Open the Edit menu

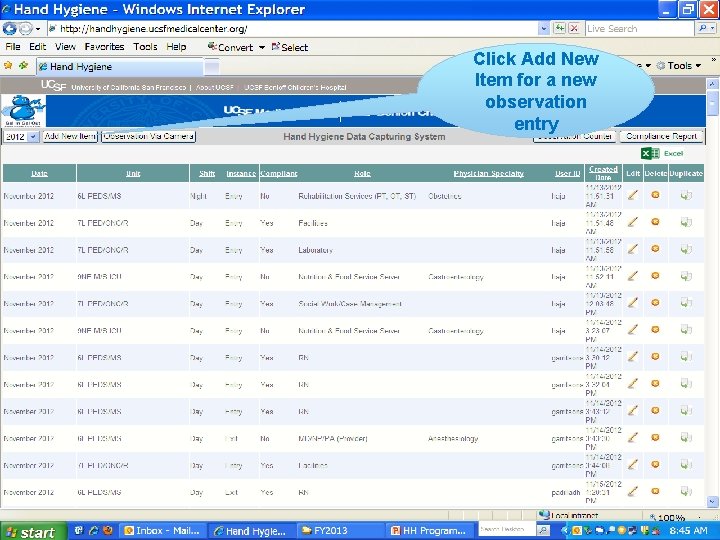(x=37, y=47)
